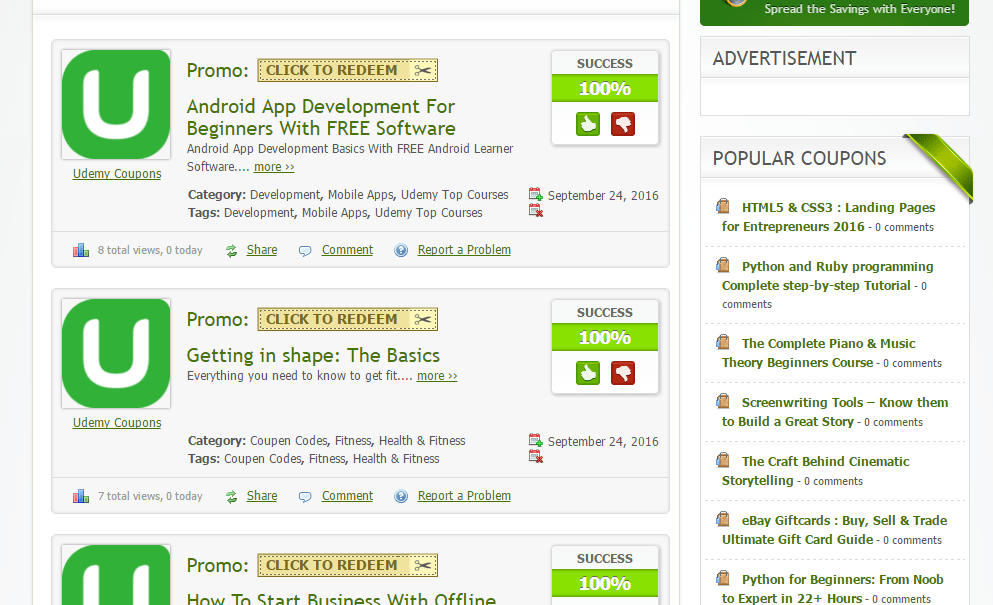Click views chart icon showing 8 total views
The image size is (993, 605).
(81, 250)
